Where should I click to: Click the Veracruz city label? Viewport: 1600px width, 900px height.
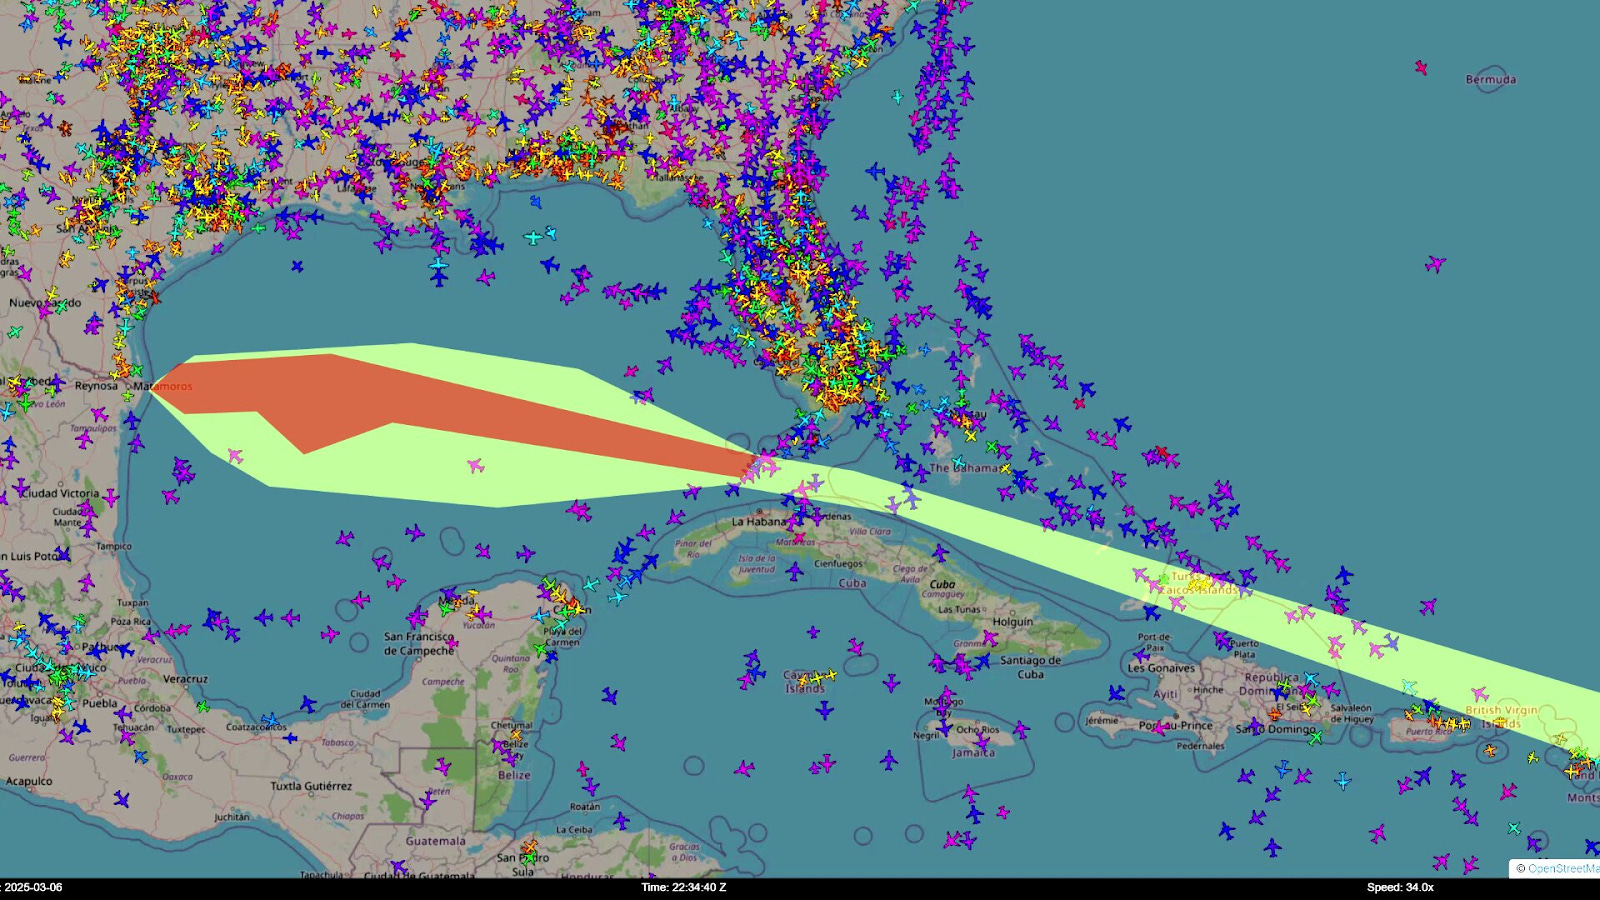coord(185,679)
